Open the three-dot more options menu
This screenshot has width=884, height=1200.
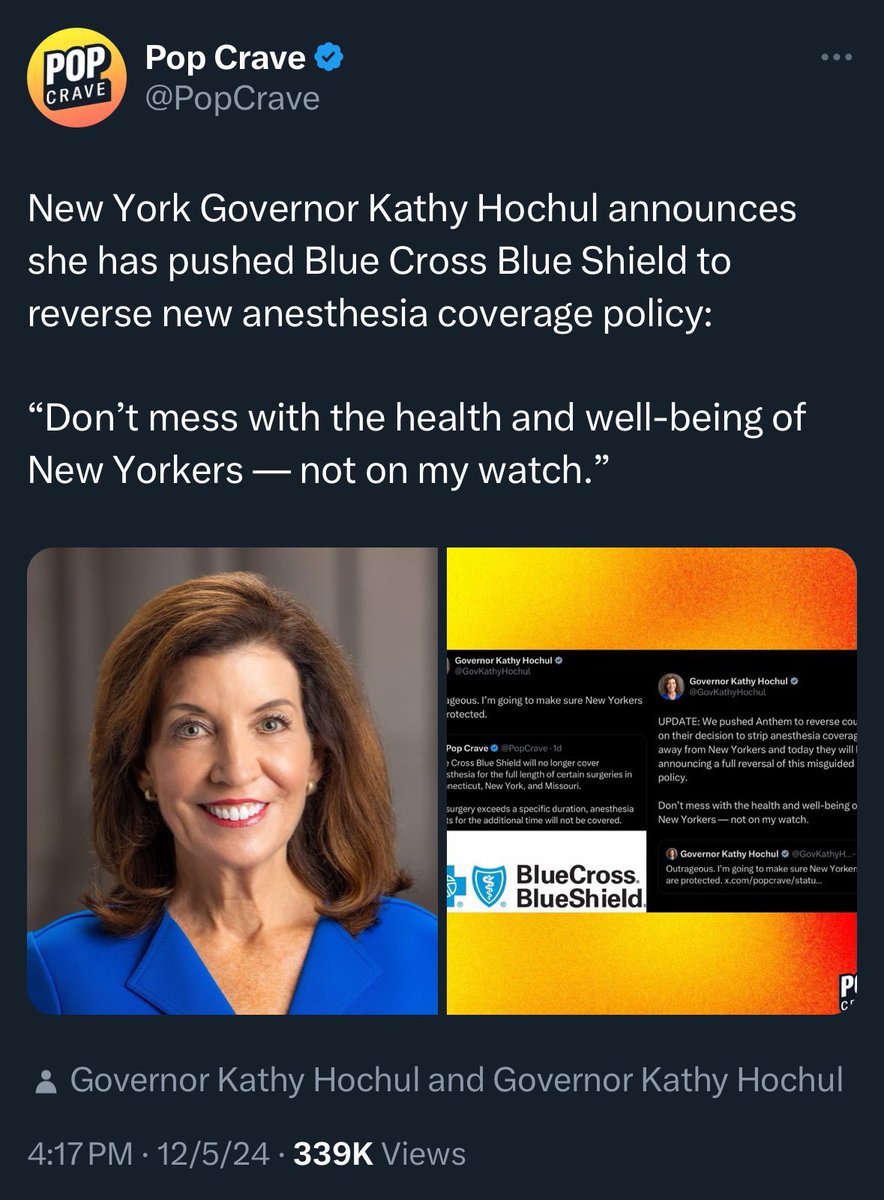[837, 57]
